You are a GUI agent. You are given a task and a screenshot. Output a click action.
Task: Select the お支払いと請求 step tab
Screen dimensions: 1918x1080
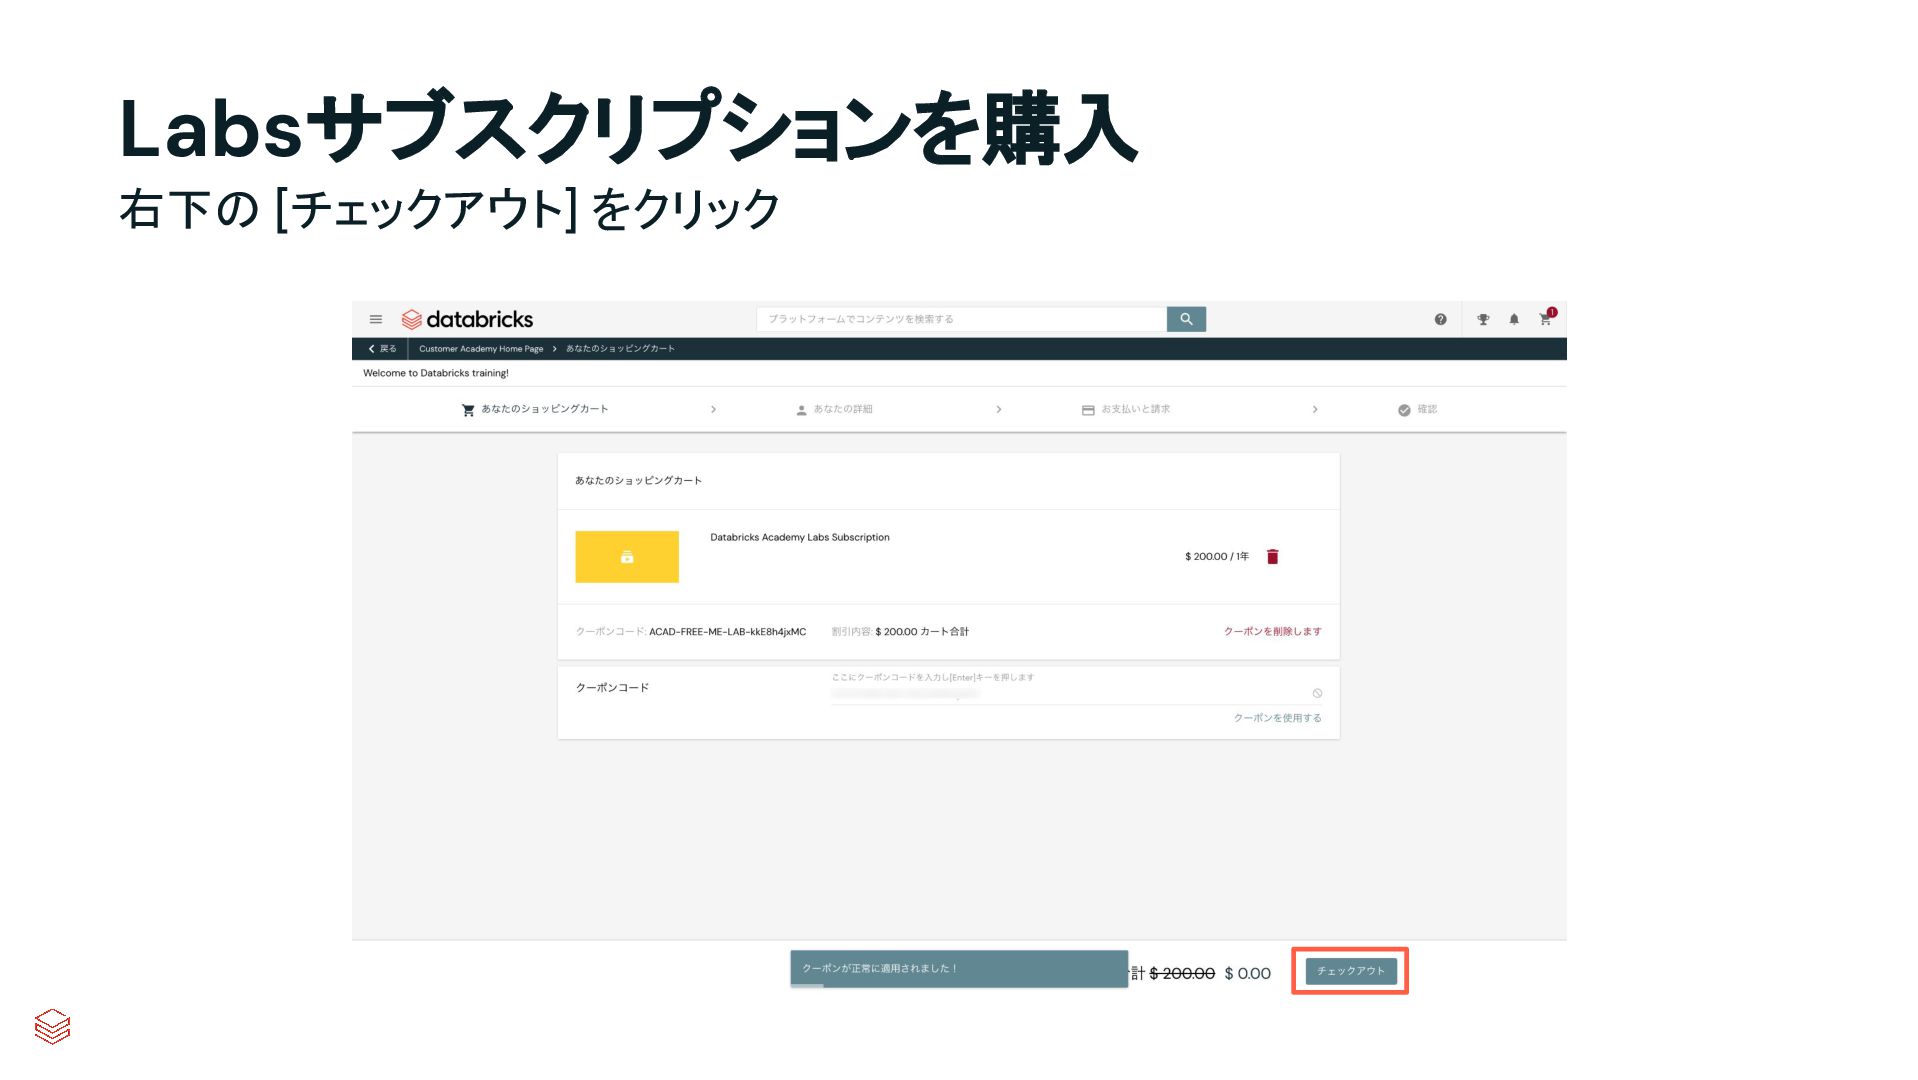coord(1126,409)
